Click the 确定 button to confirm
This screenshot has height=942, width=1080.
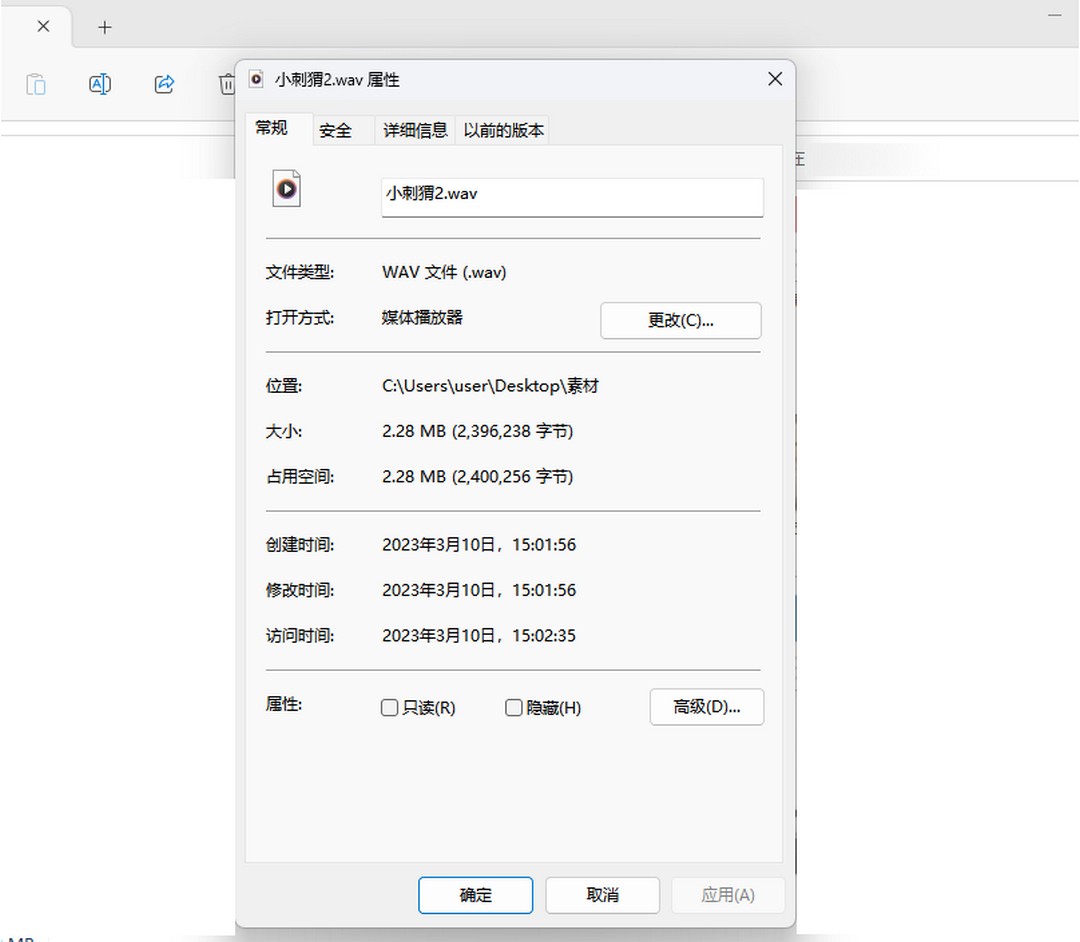pyautogui.click(x=475, y=895)
